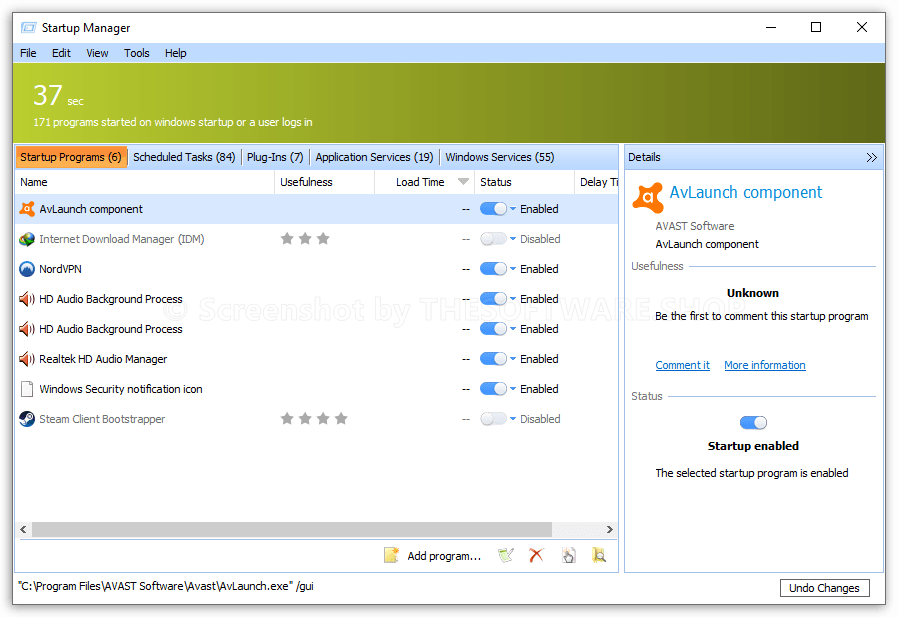Follow the Comment it link
The image size is (898, 617).
(683, 366)
